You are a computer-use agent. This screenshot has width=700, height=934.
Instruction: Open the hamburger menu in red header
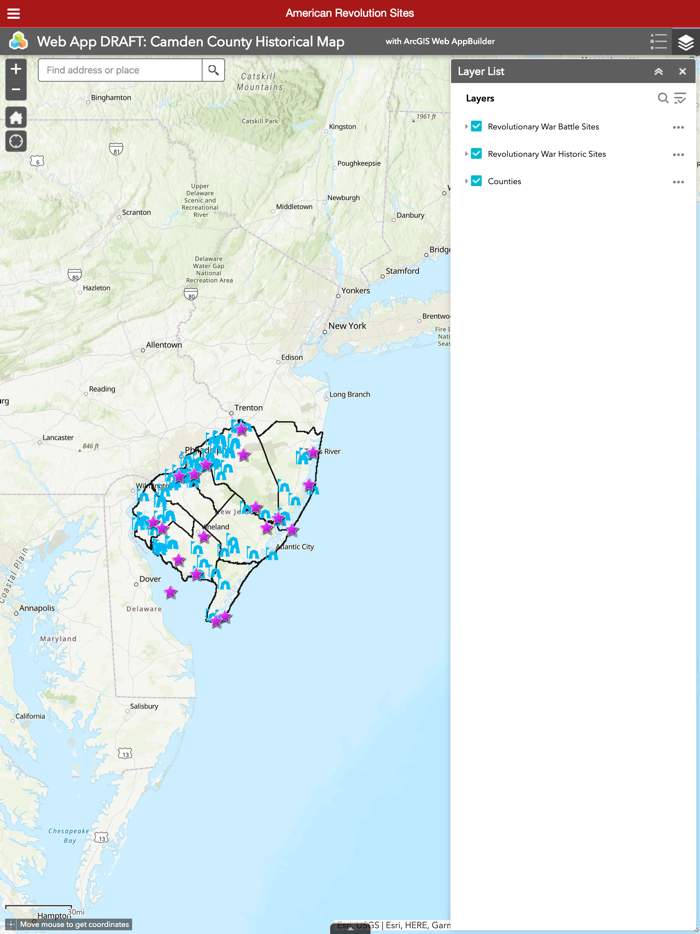tap(13, 13)
